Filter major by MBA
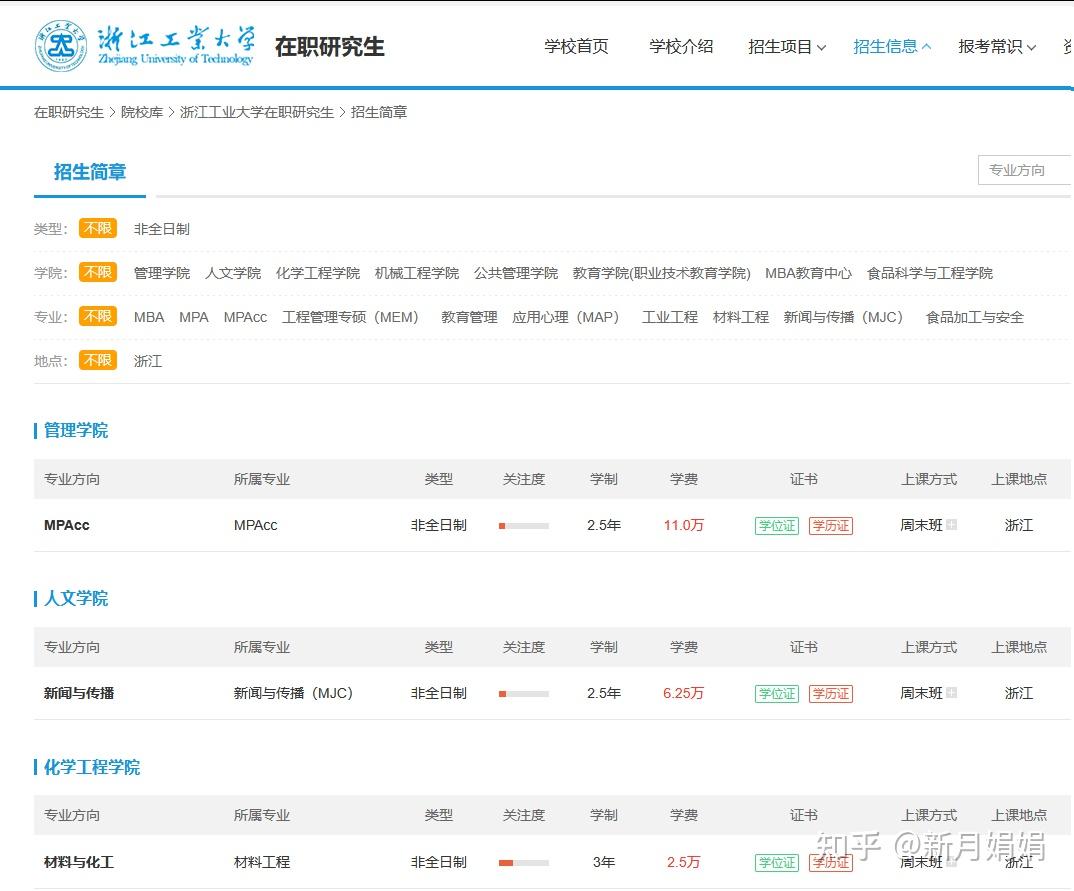Screen dimensions: 1074x891 [149, 317]
